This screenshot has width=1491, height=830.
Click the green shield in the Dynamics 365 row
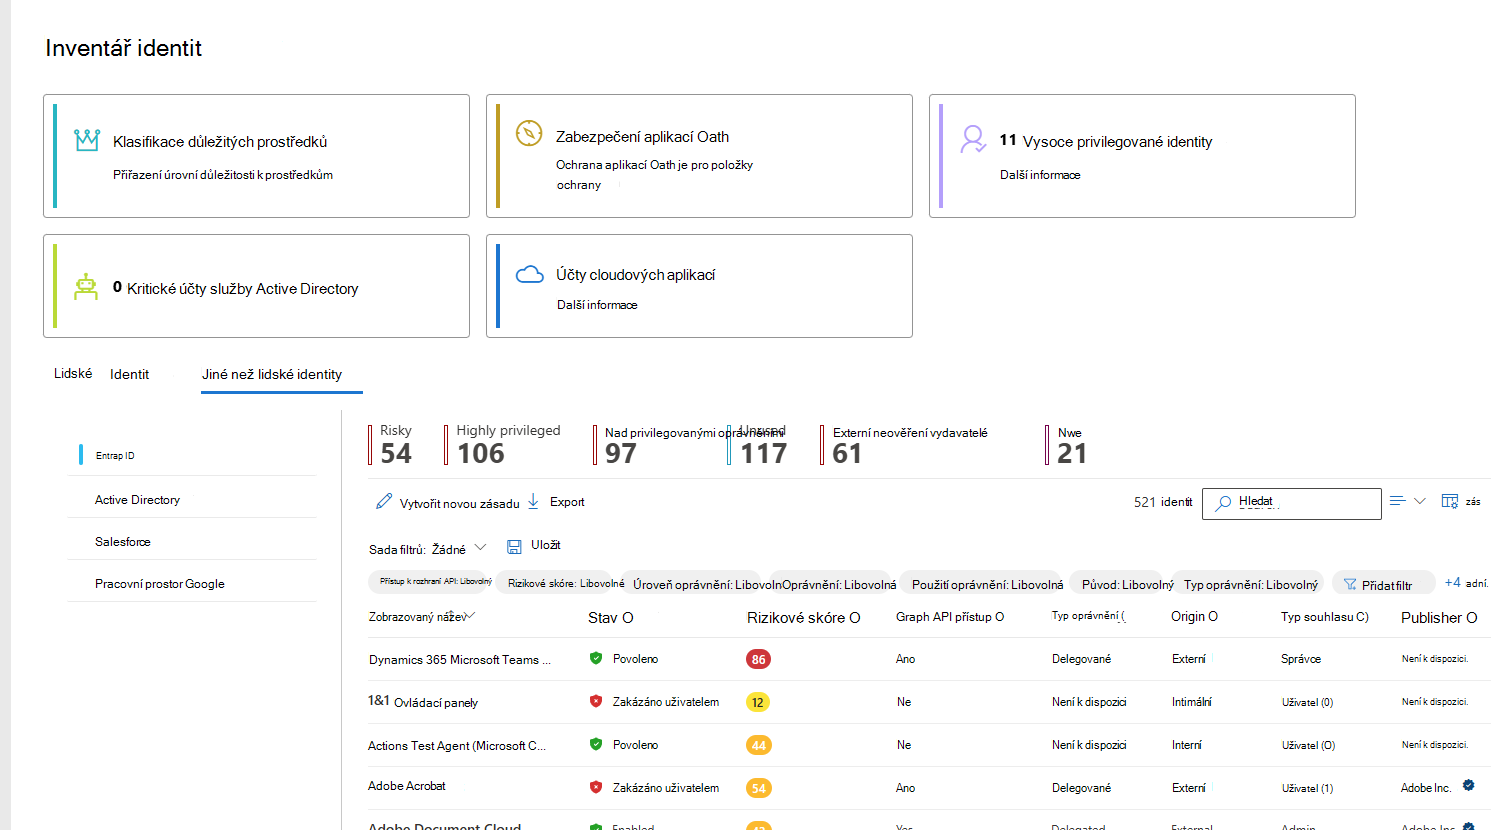(596, 658)
